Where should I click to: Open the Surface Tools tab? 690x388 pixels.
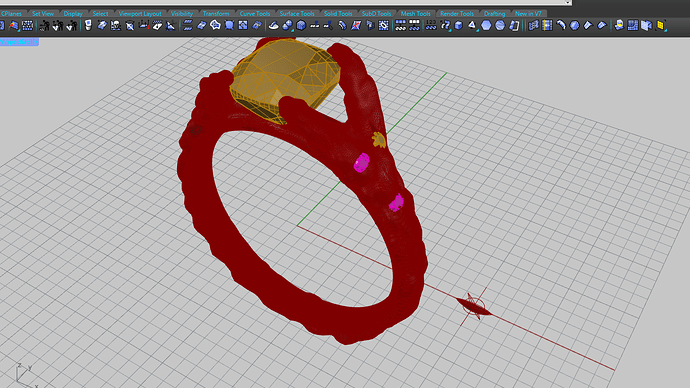(297, 14)
